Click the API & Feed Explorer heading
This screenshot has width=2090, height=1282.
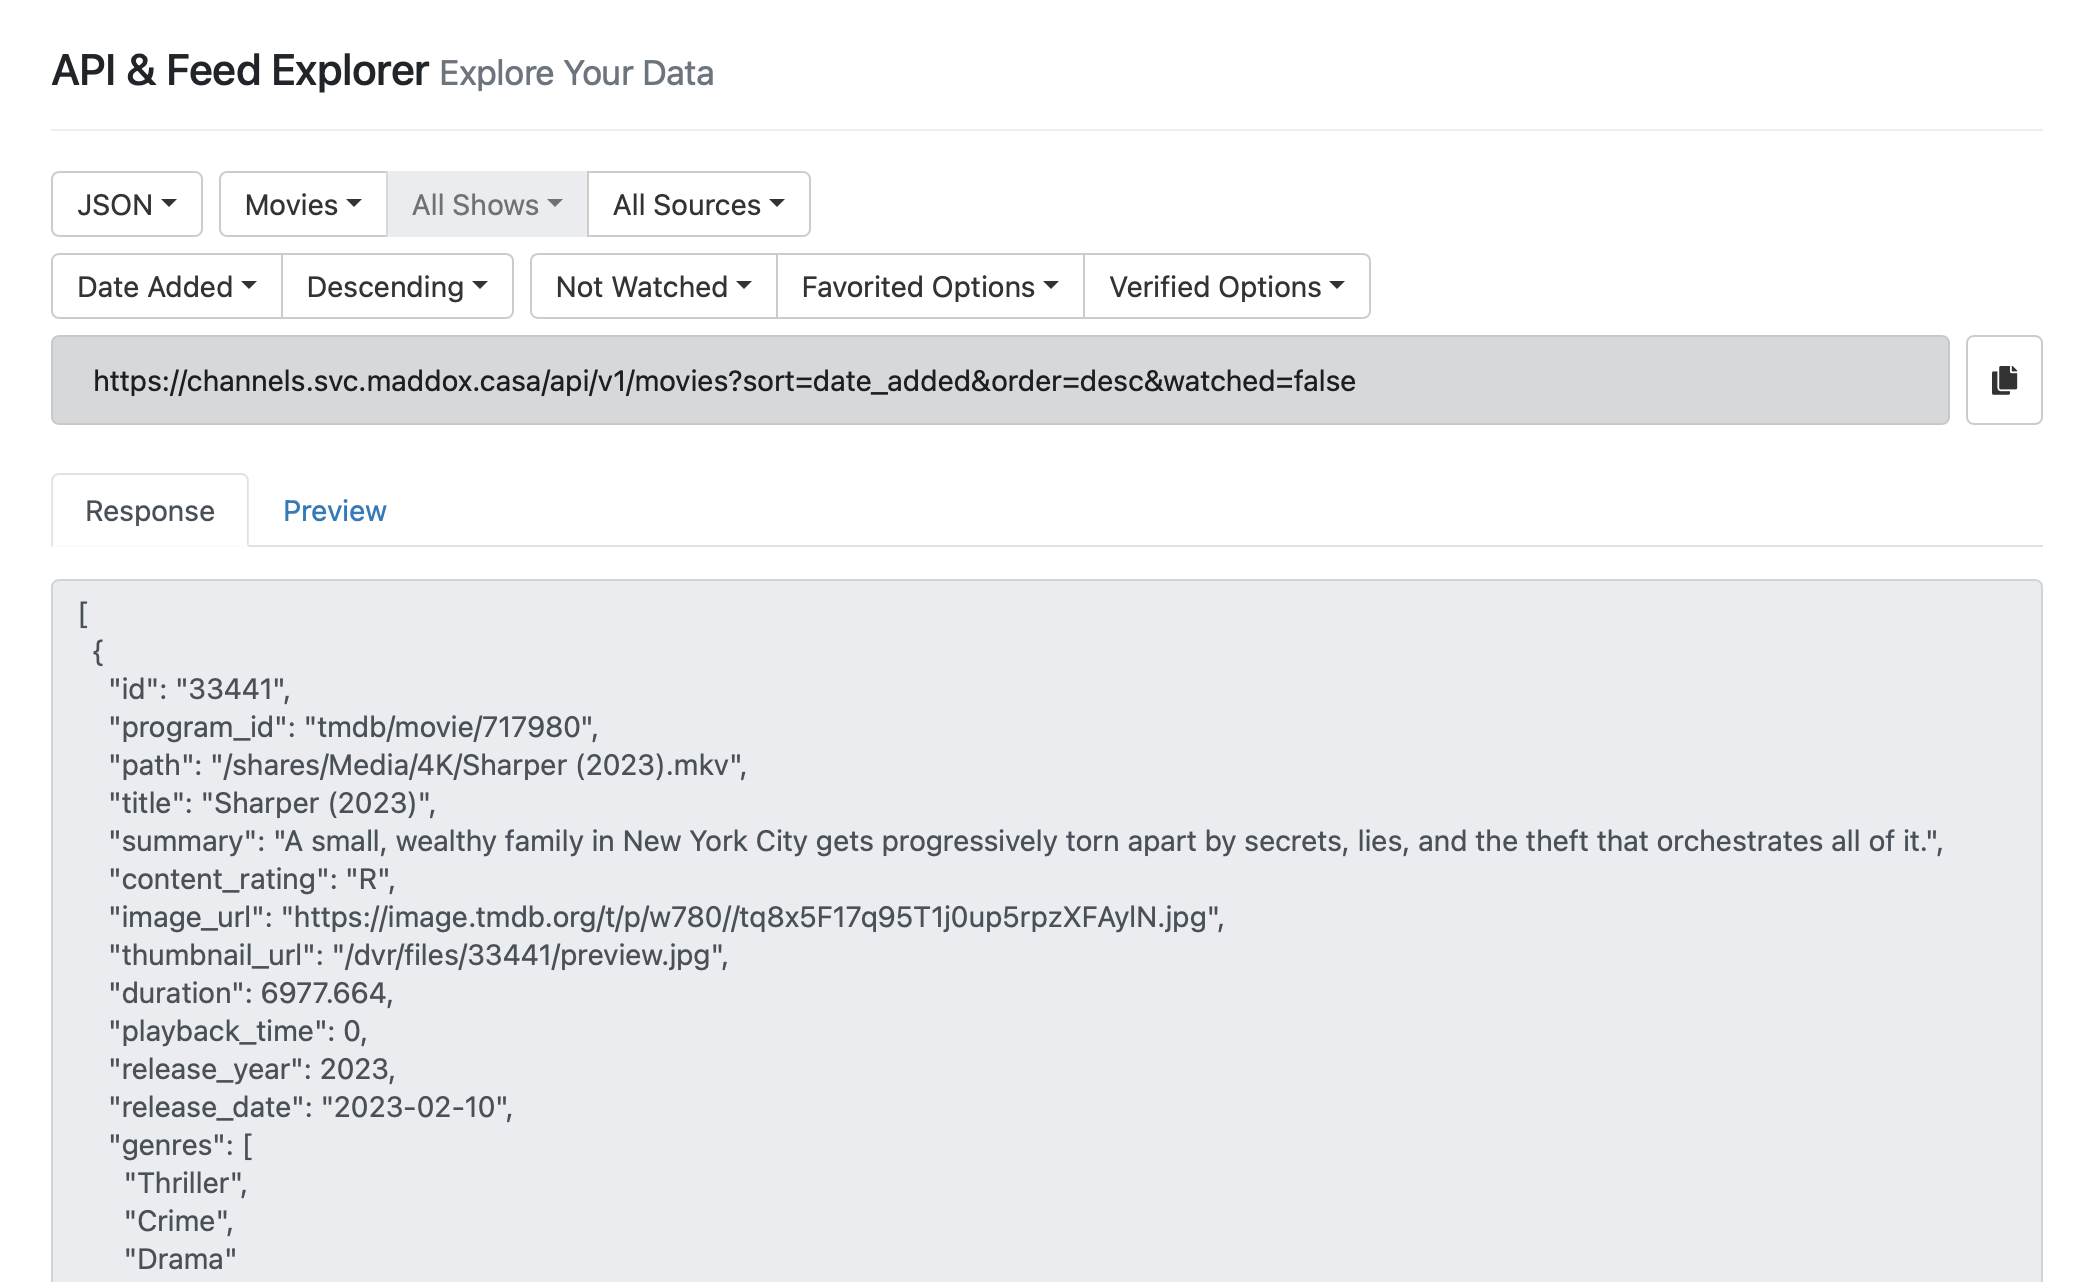click(x=240, y=71)
